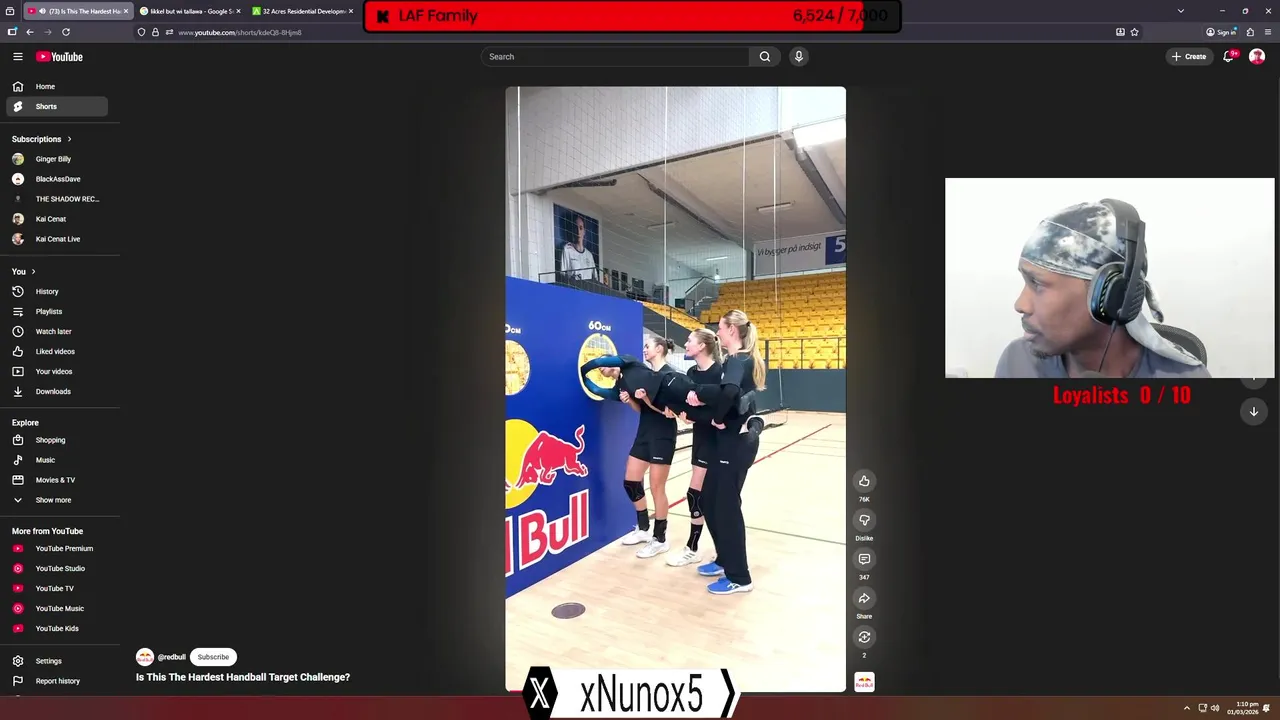Open Liked videos
Screen dimensions: 1280x720
coord(57,352)
